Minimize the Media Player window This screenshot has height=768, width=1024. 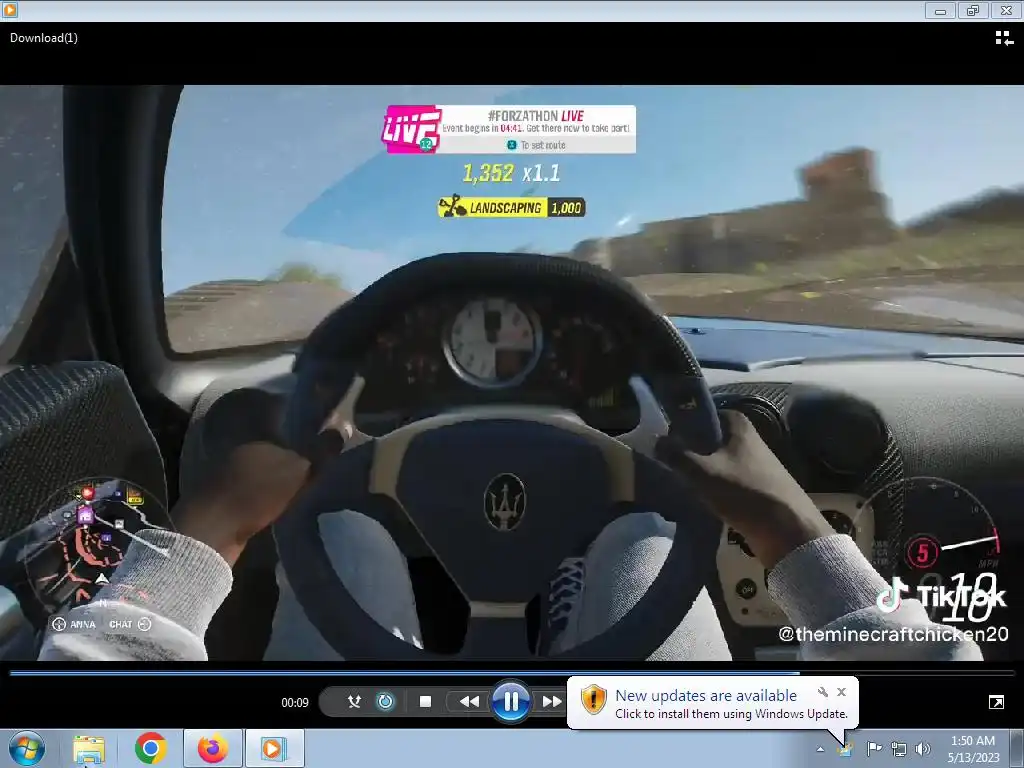pos(940,10)
